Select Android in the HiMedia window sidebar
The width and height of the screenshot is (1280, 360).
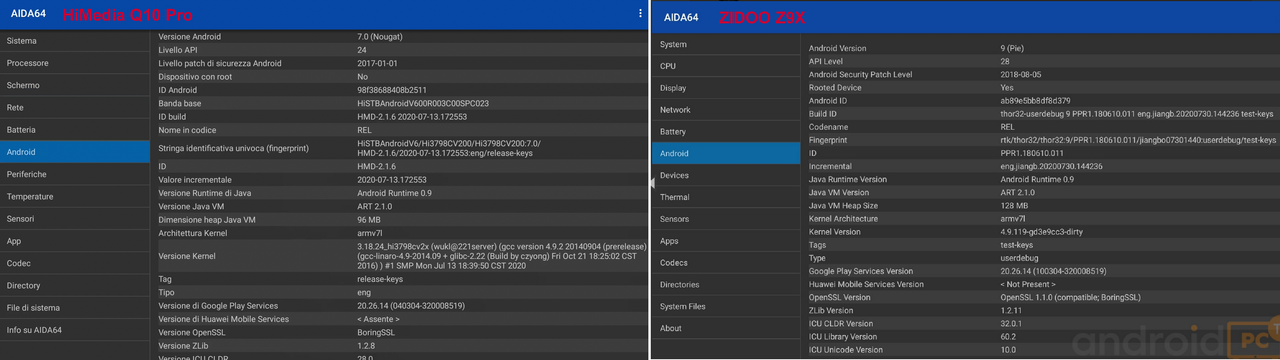pyautogui.click(x=75, y=152)
